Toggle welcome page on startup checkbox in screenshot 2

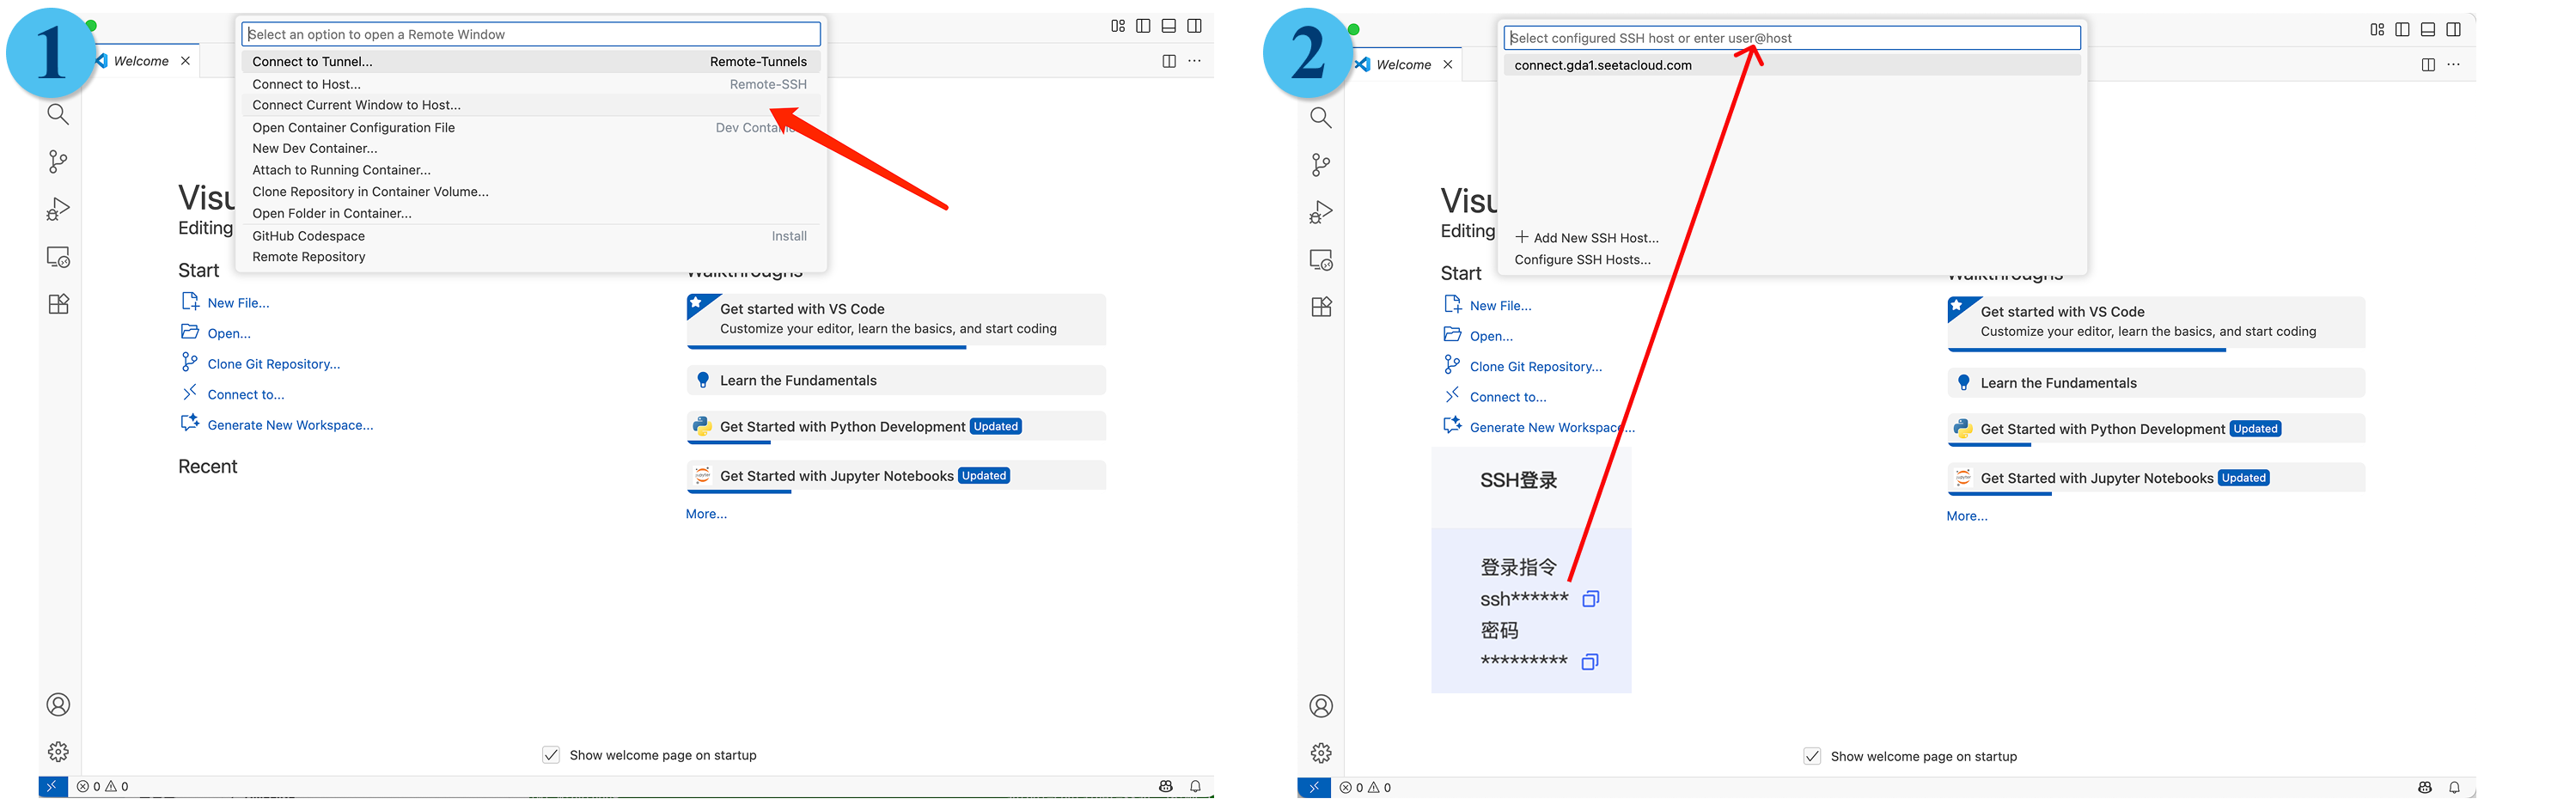1812,756
